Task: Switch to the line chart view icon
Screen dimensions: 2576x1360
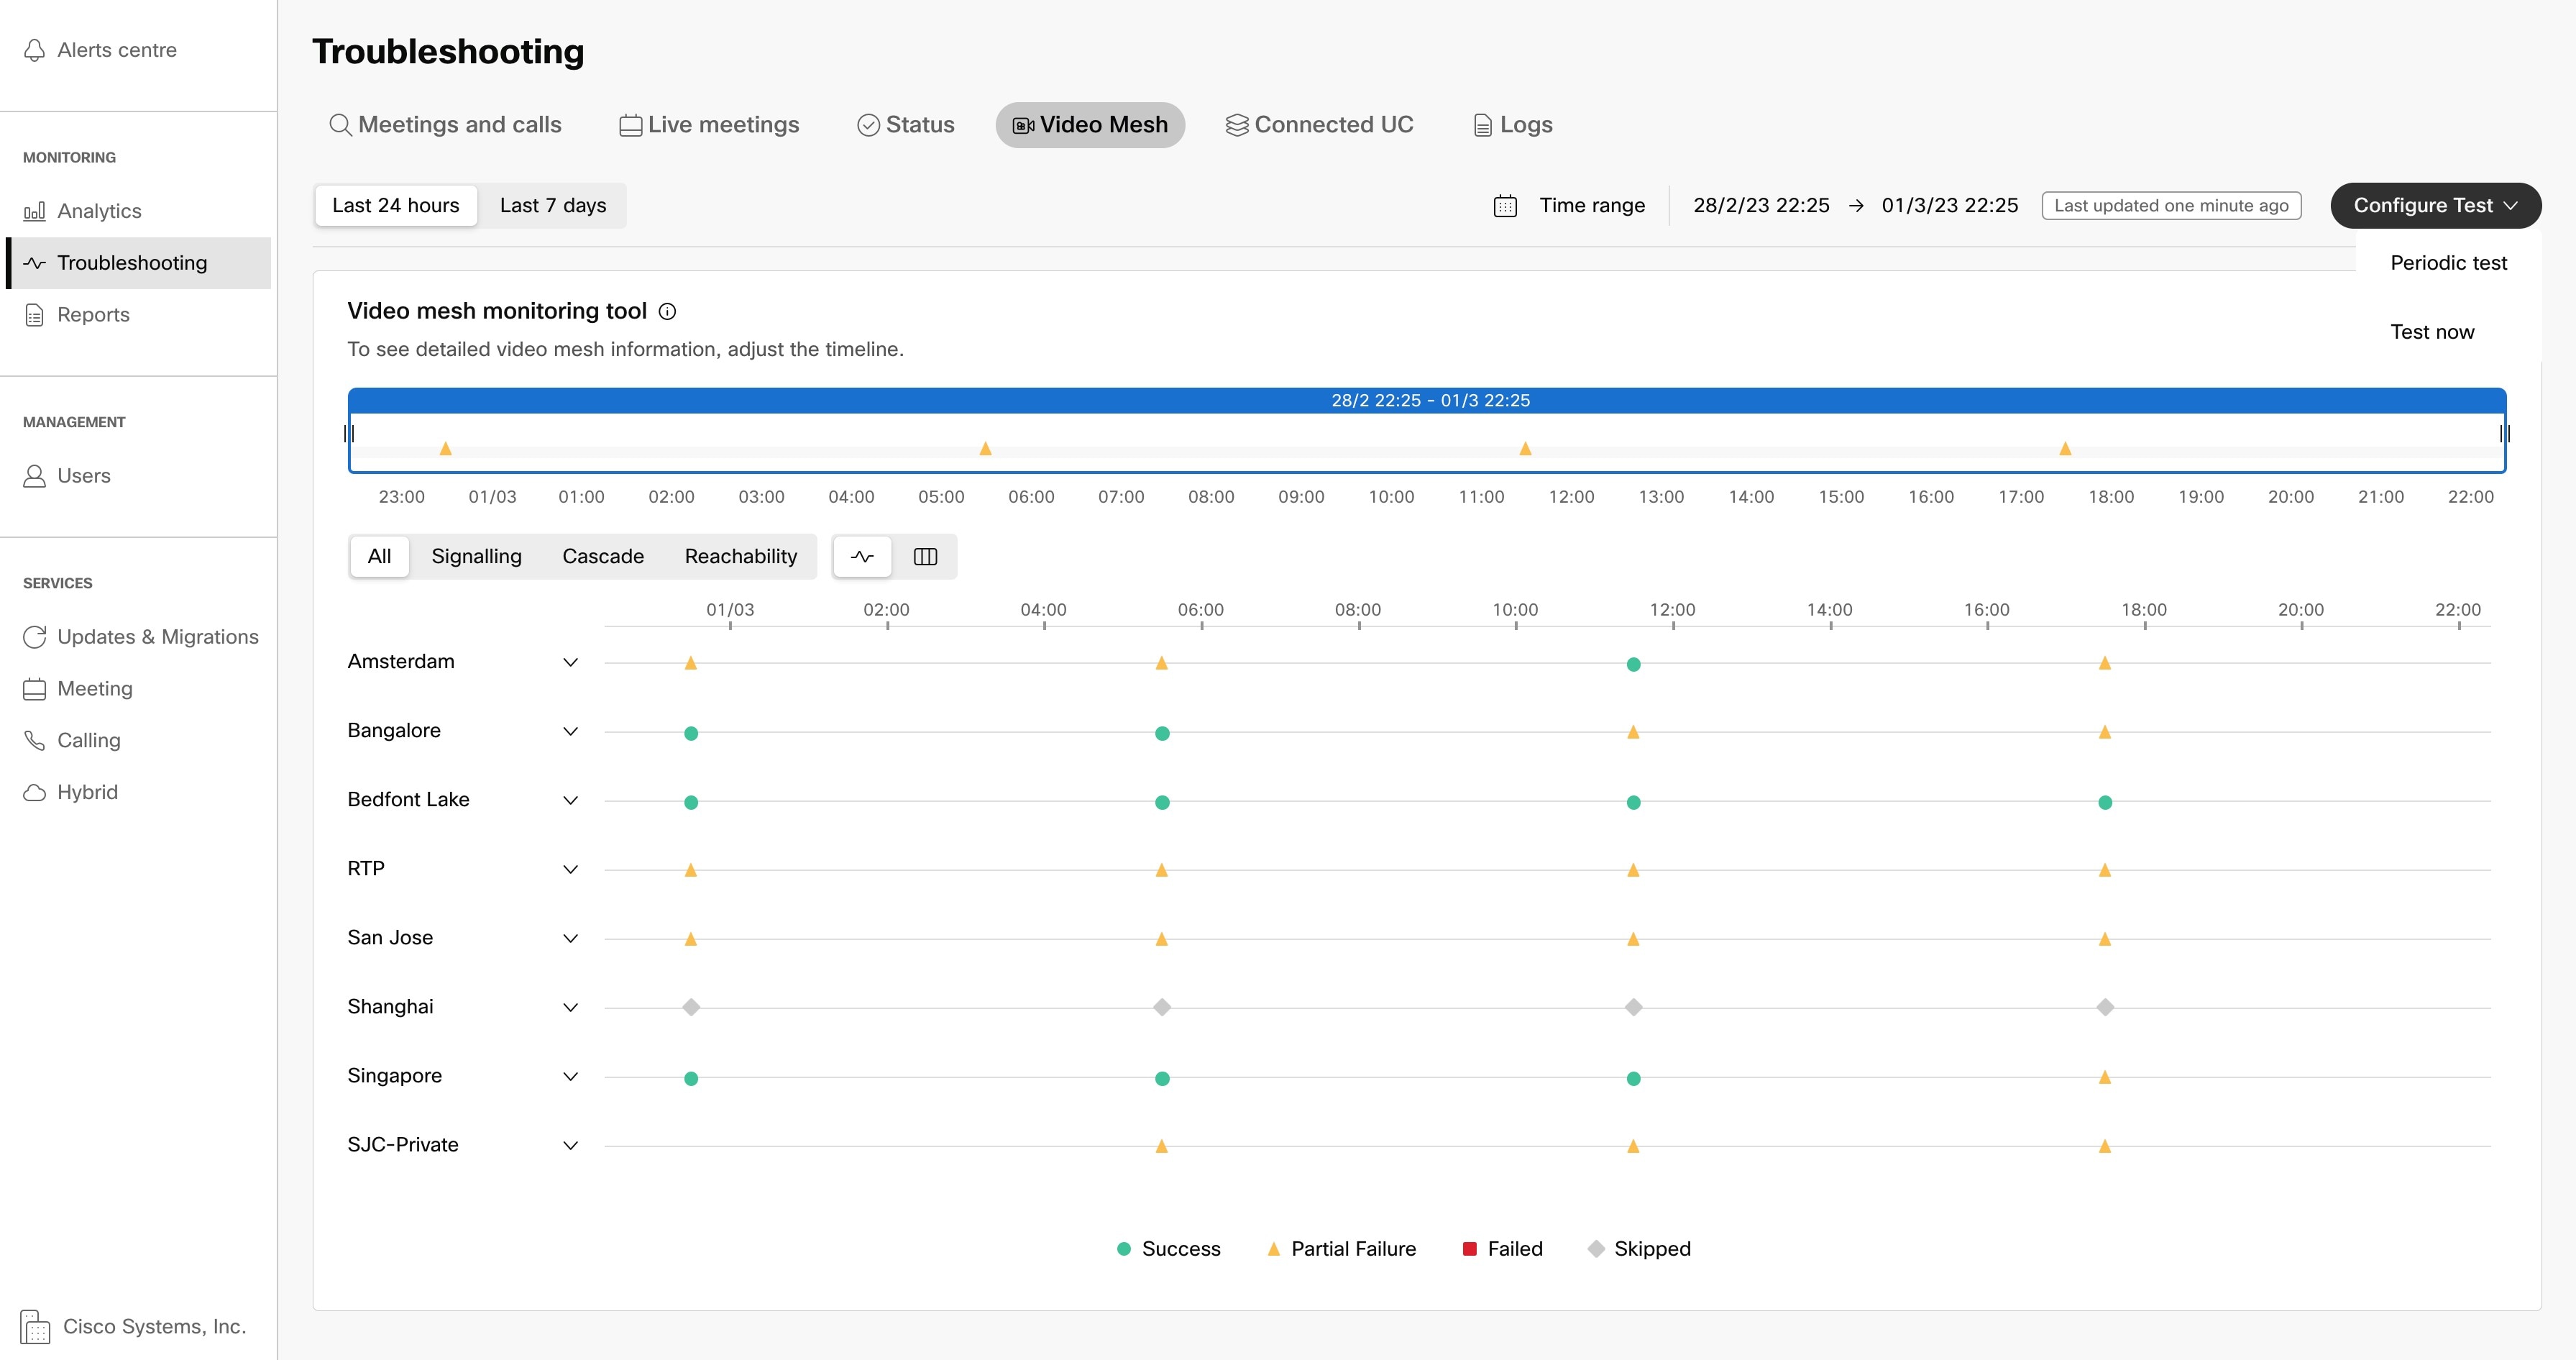Action: point(862,557)
